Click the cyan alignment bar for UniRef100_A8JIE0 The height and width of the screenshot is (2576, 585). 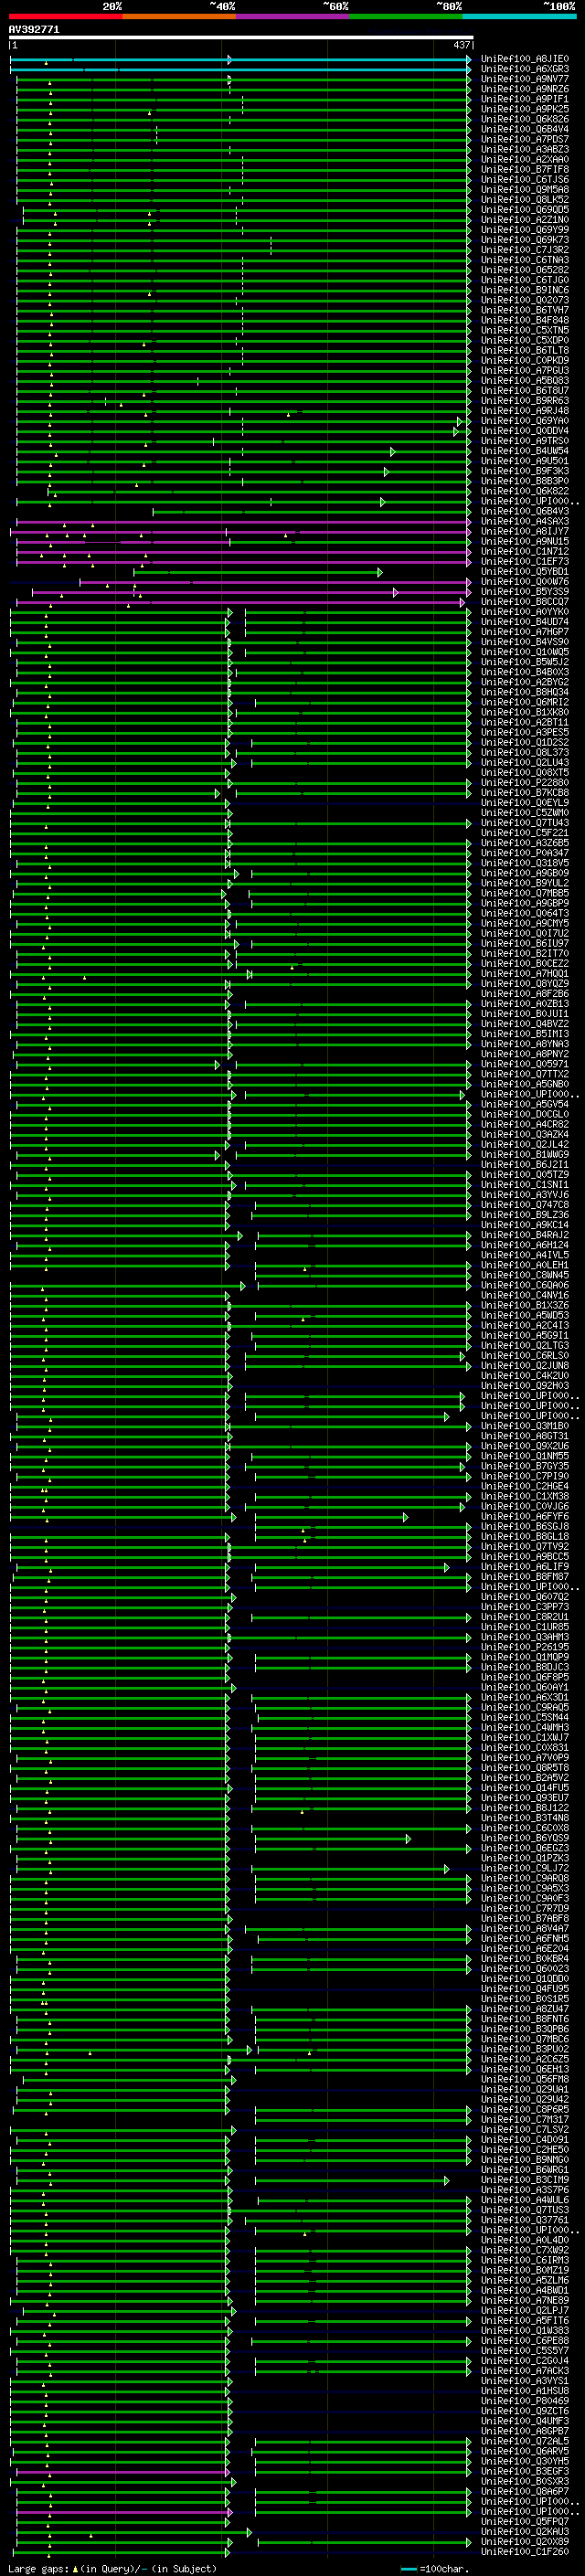click(x=240, y=60)
